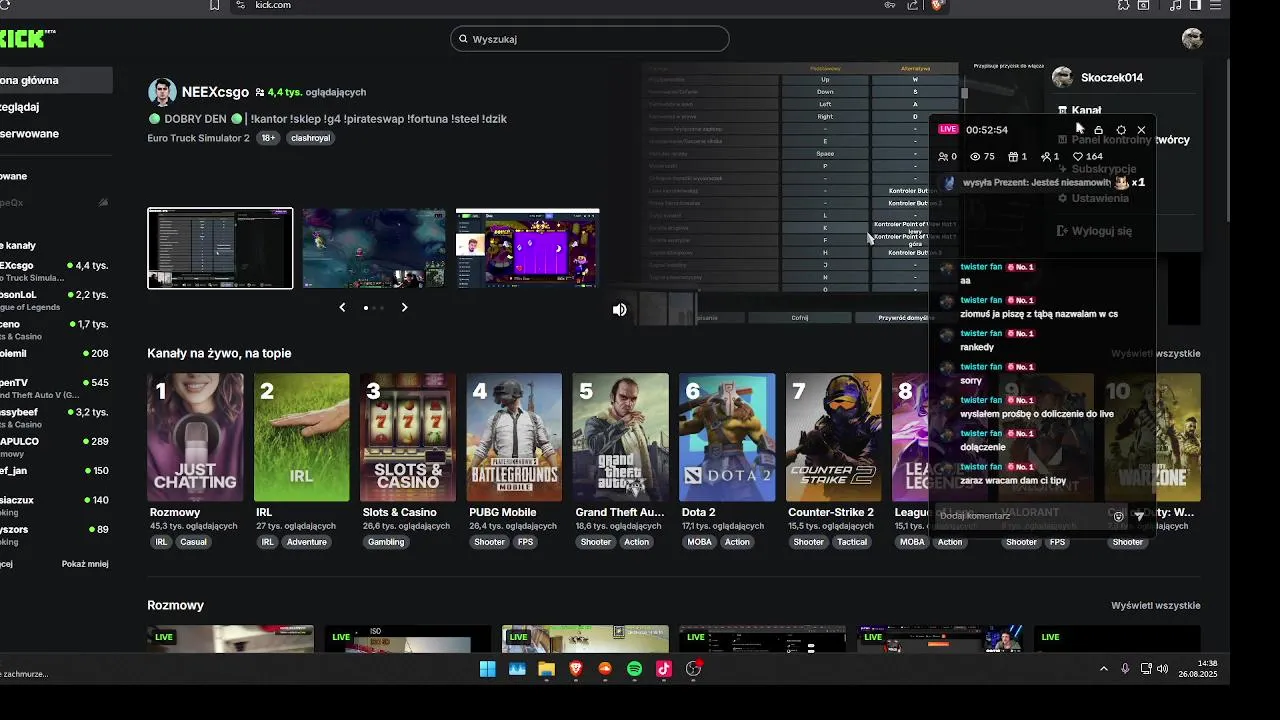The width and height of the screenshot is (1280, 720).
Task: Click Casual tag under Rozmowy
Action: [x=193, y=542]
